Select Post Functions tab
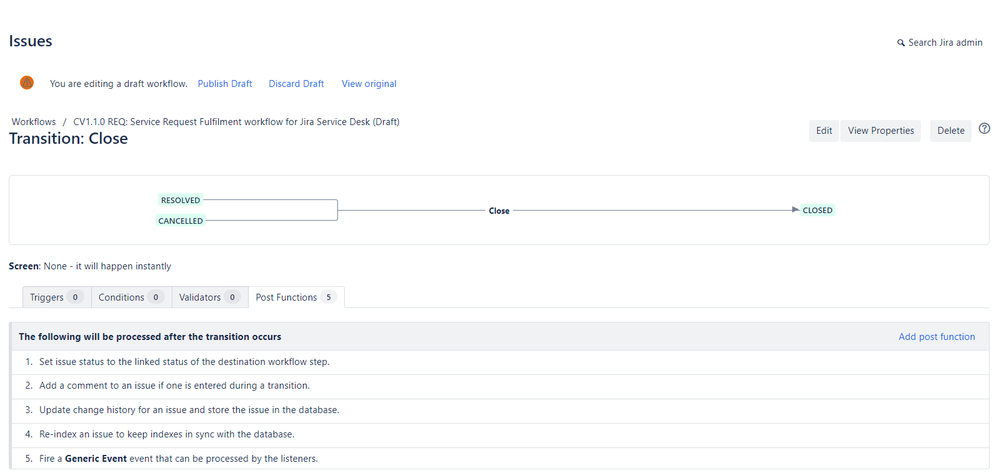 [x=296, y=297]
